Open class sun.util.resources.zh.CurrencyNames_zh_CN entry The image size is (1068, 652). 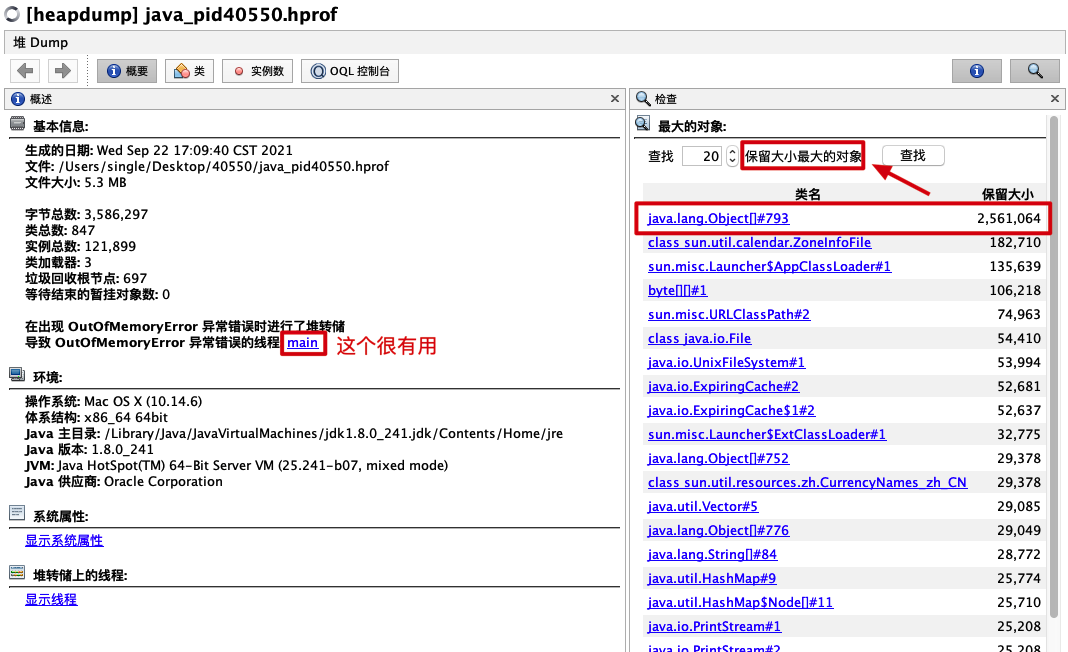[807, 482]
